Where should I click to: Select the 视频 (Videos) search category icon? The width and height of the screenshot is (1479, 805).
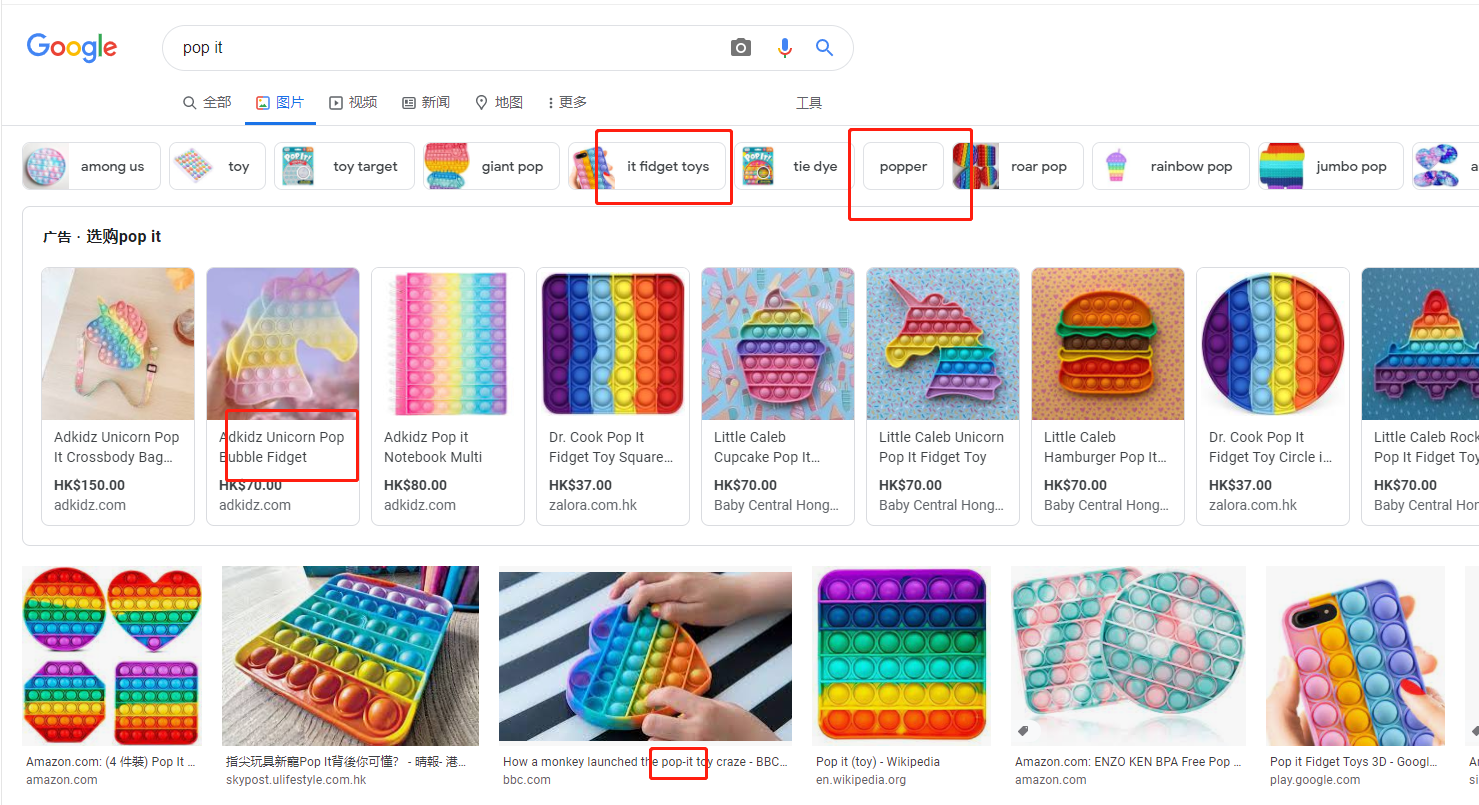pyautogui.click(x=335, y=101)
